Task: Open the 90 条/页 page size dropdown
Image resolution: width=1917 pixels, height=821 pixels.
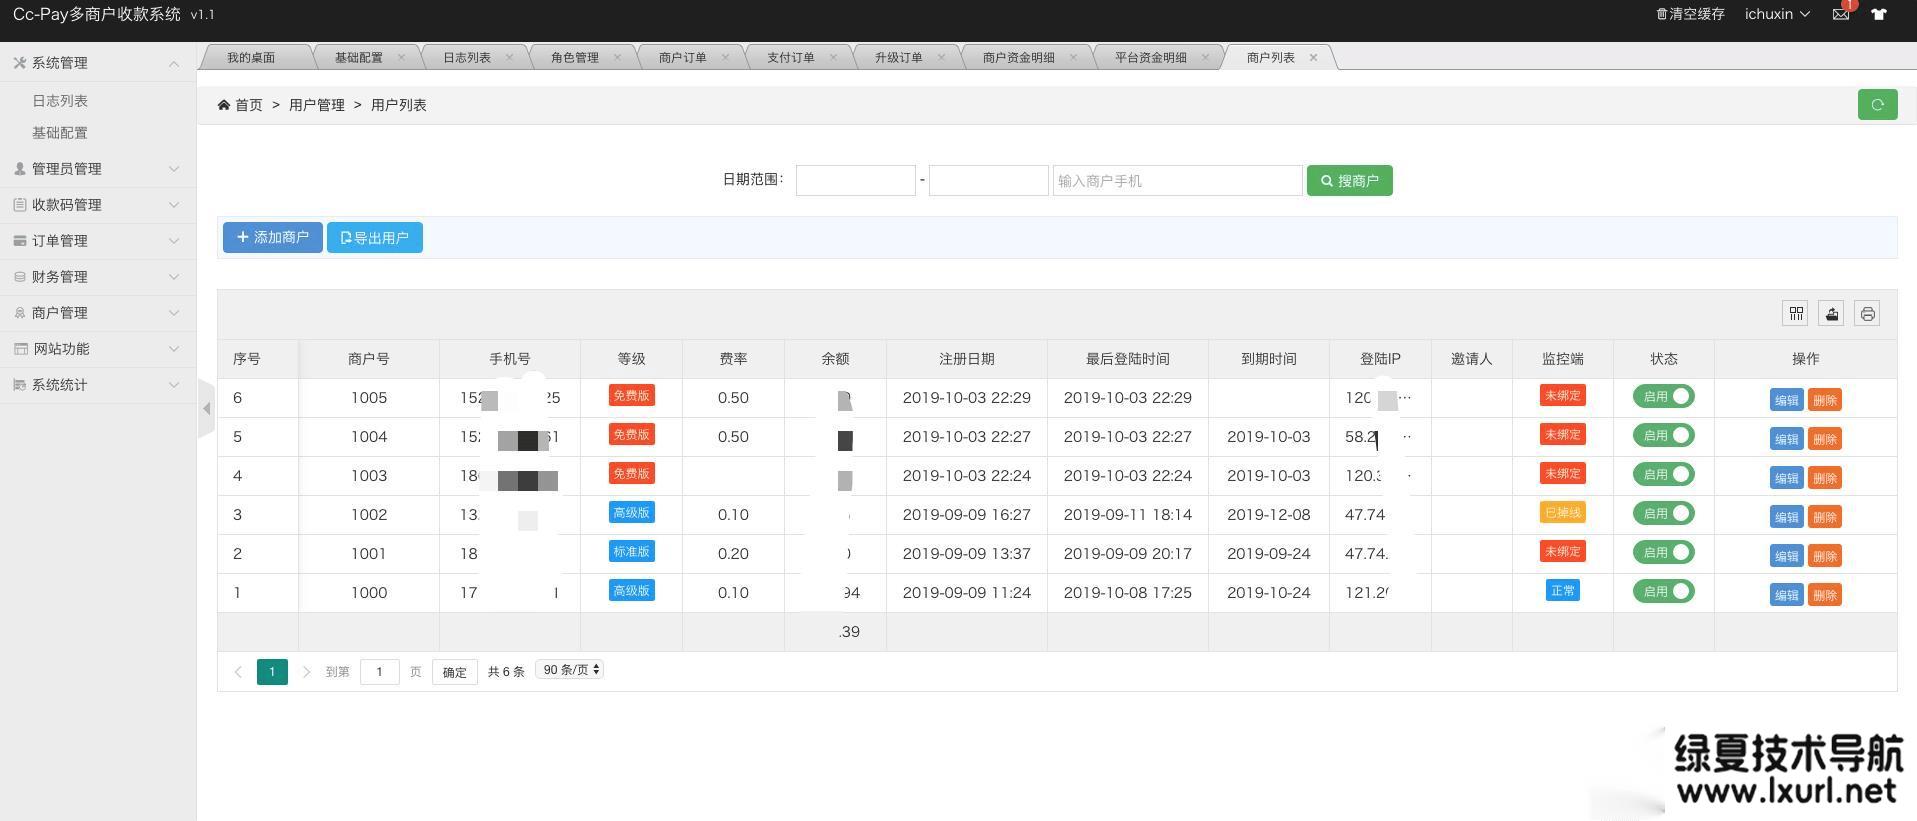Action: click(570, 670)
